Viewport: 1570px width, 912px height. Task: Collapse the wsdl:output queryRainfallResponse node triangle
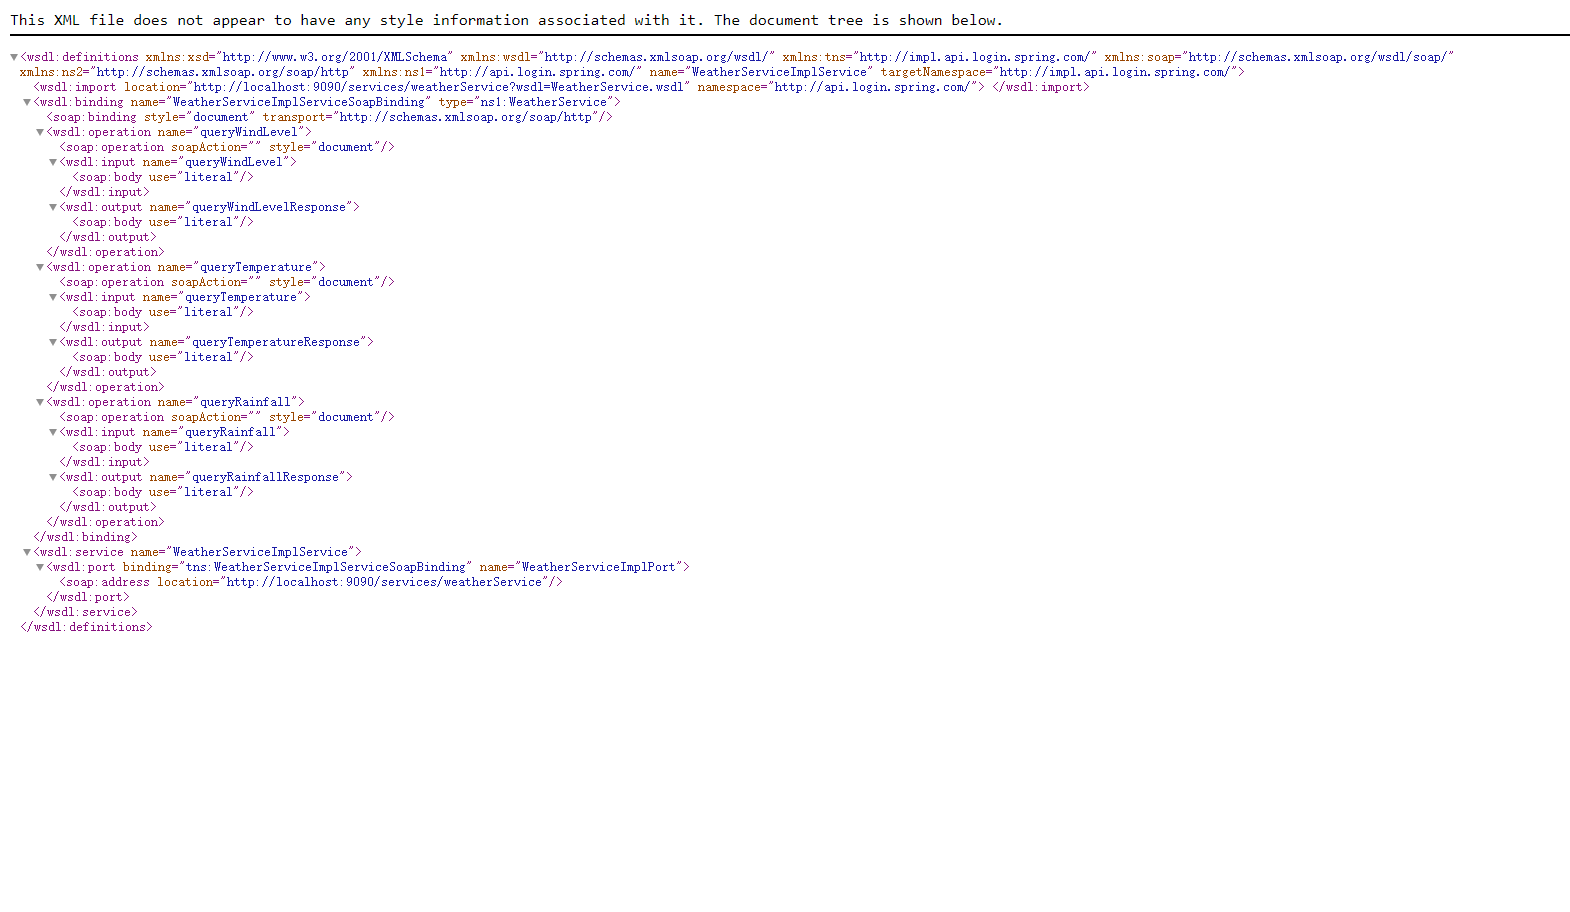click(x=53, y=477)
